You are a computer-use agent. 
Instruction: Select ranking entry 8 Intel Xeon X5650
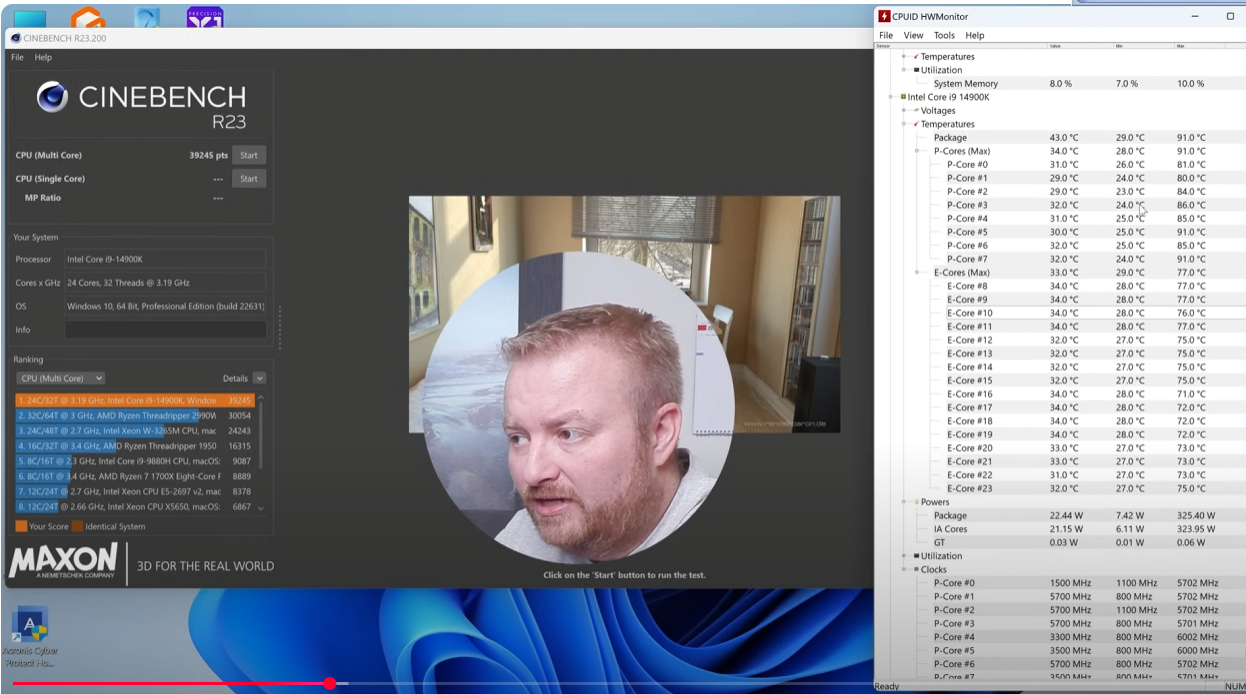(x=136, y=507)
